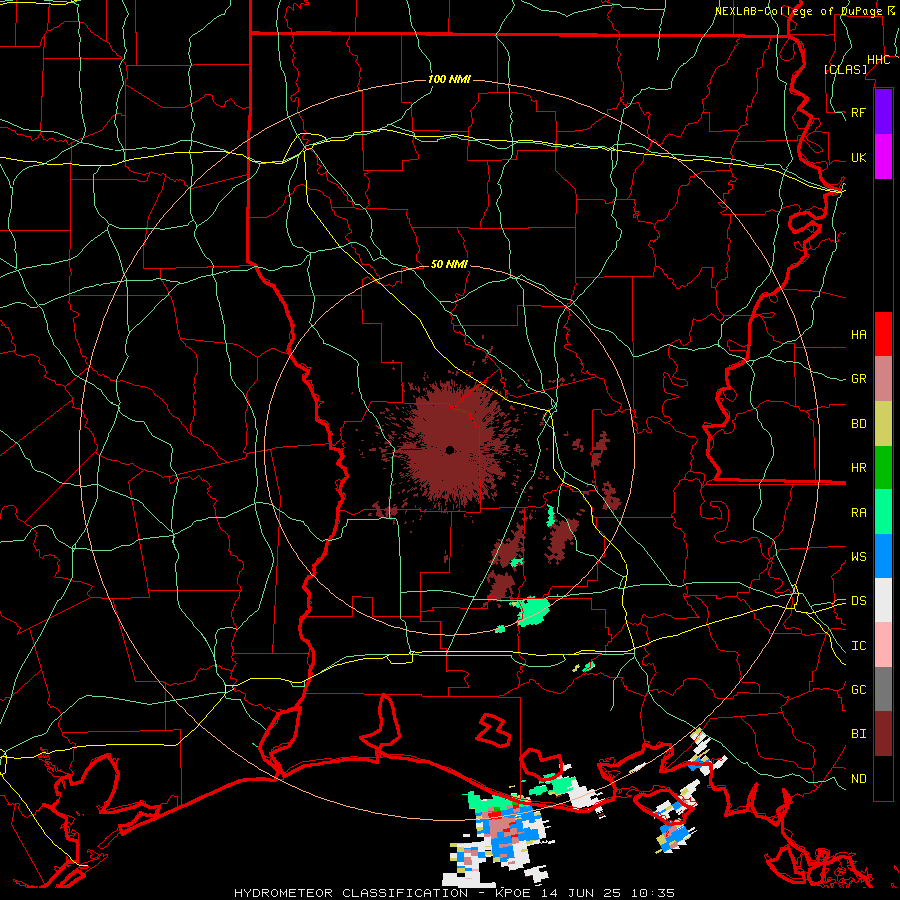Click the 'GC' legend label

tap(859, 690)
